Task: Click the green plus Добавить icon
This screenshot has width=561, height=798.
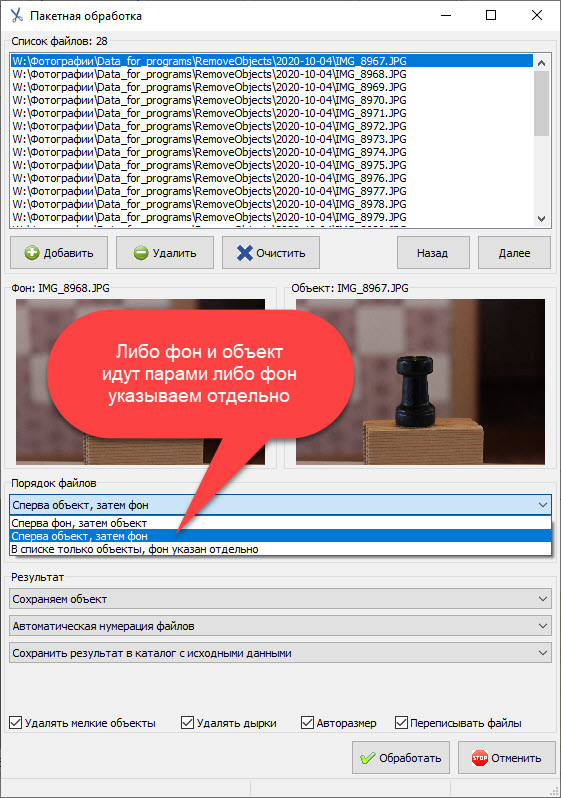Action: coord(32,253)
